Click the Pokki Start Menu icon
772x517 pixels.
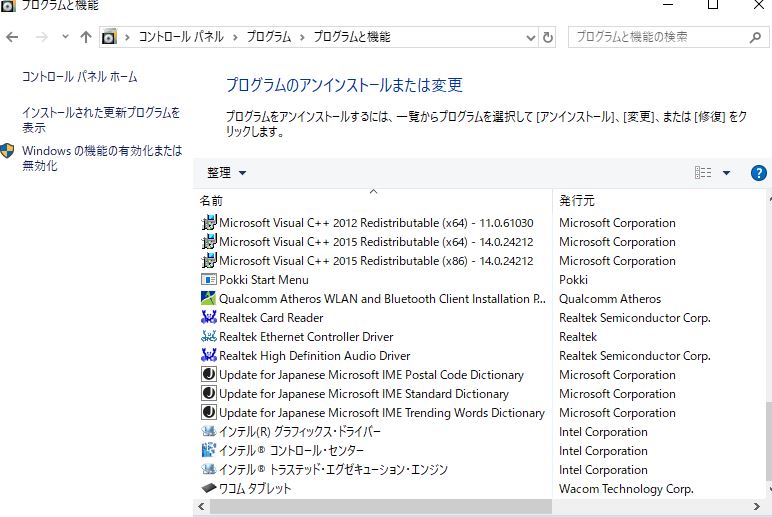tap(209, 280)
